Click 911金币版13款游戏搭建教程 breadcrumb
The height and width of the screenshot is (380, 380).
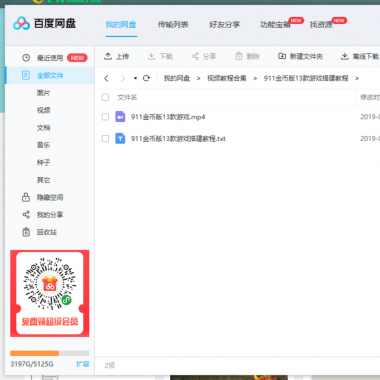tap(306, 78)
